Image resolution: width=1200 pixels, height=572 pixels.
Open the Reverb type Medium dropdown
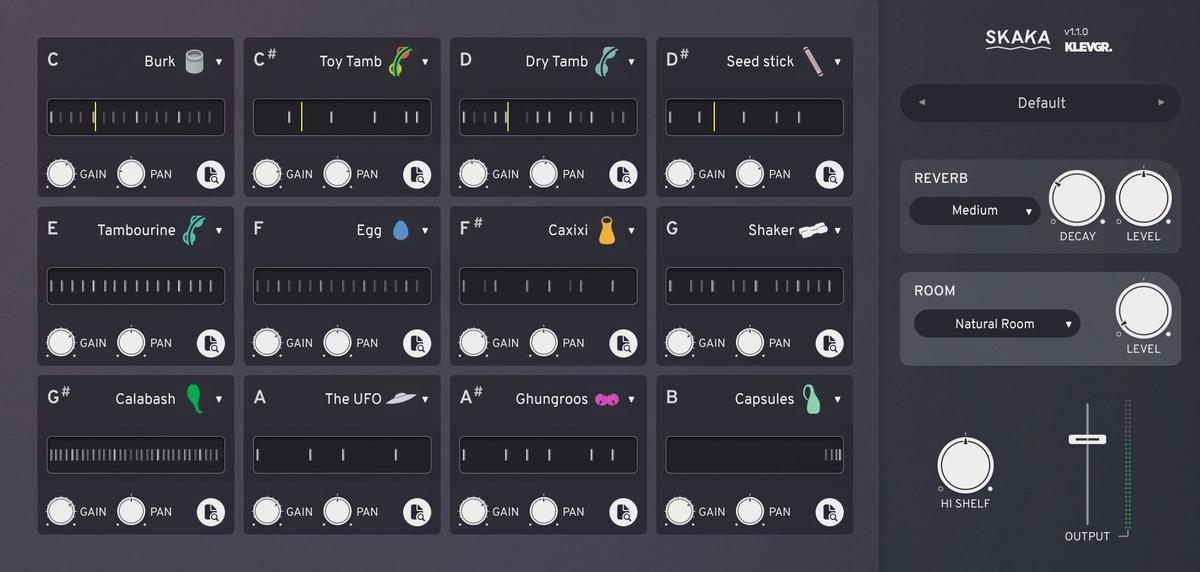coord(974,211)
